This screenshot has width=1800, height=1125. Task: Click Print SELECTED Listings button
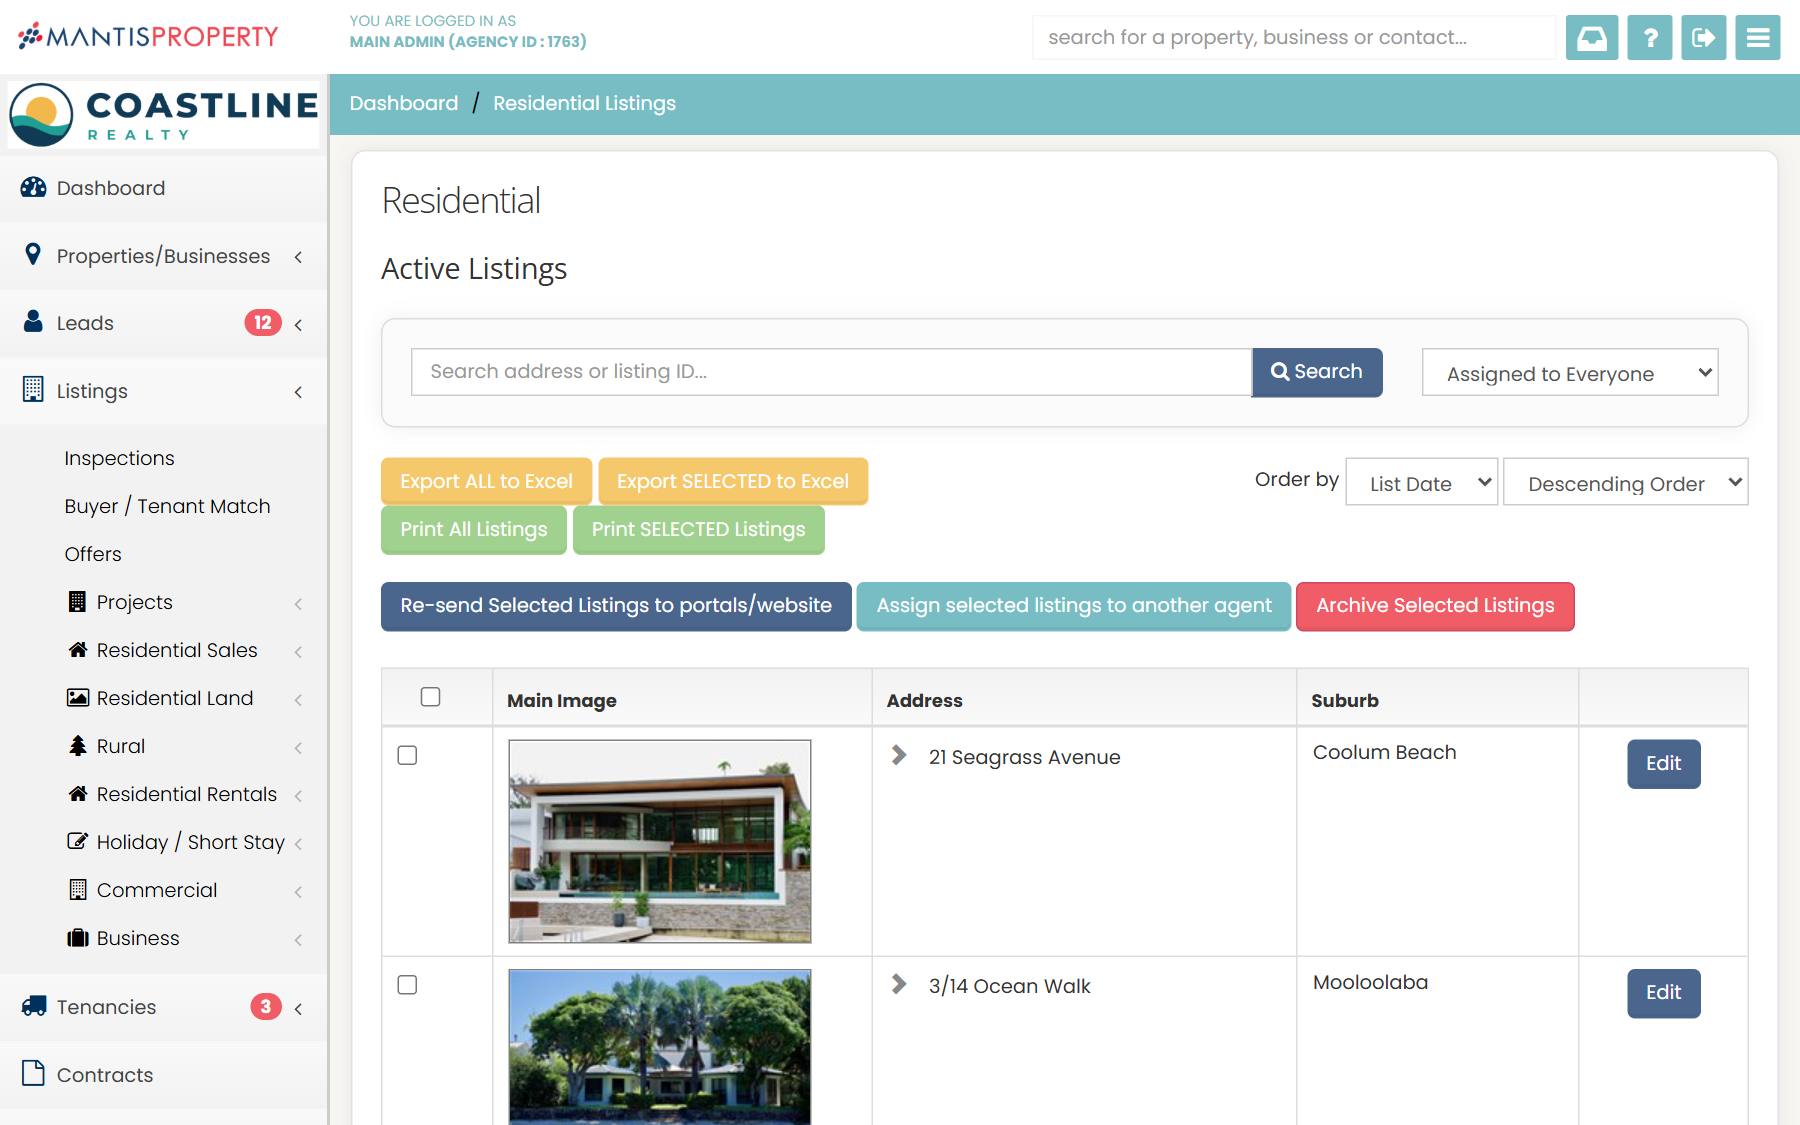click(x=698, y=530)
